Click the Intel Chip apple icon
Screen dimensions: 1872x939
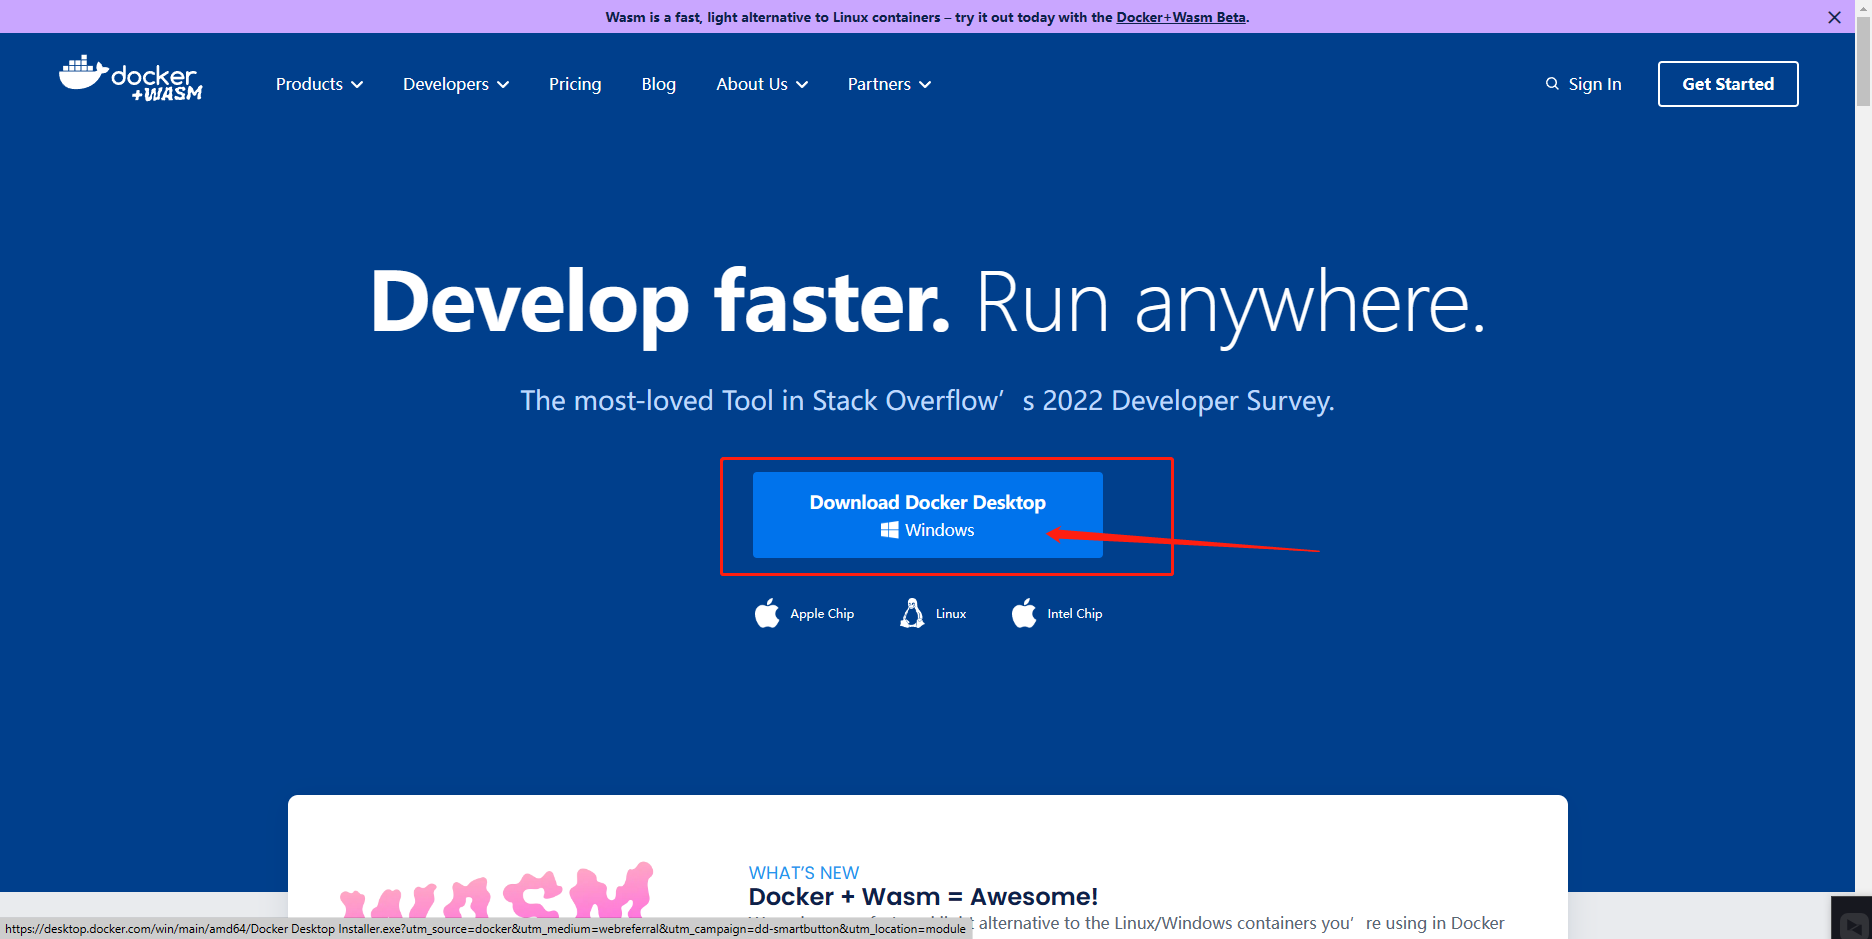click(x=1024, y=613)
